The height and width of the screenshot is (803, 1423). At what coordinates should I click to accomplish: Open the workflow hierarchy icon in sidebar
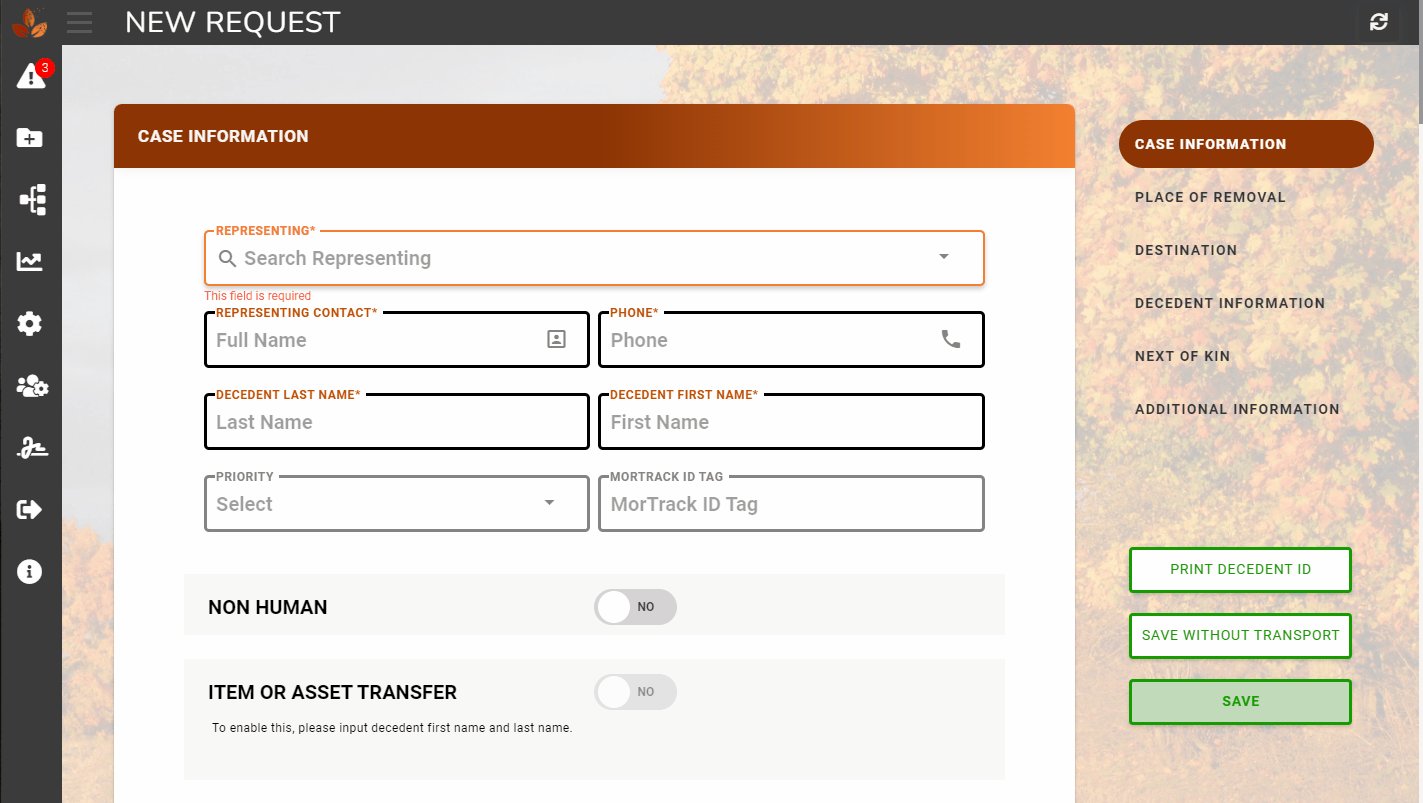pos(30,199)
